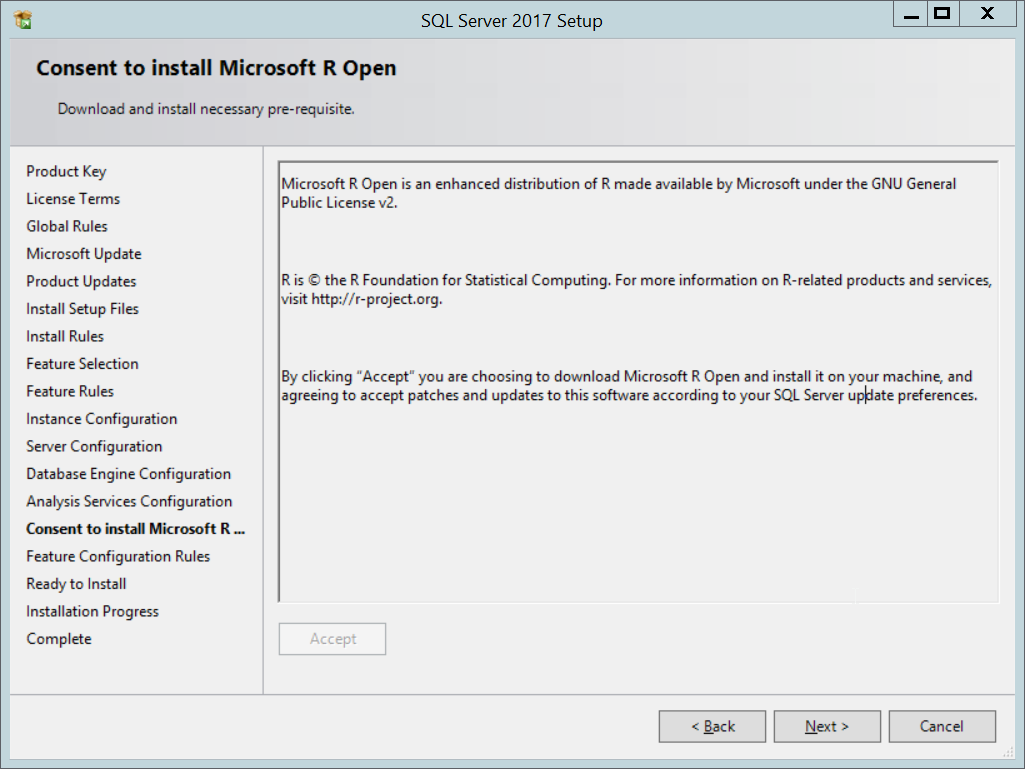Open Server Configuration step
This screenshot has width=1025, height=769.
click(x=94, y=446)
